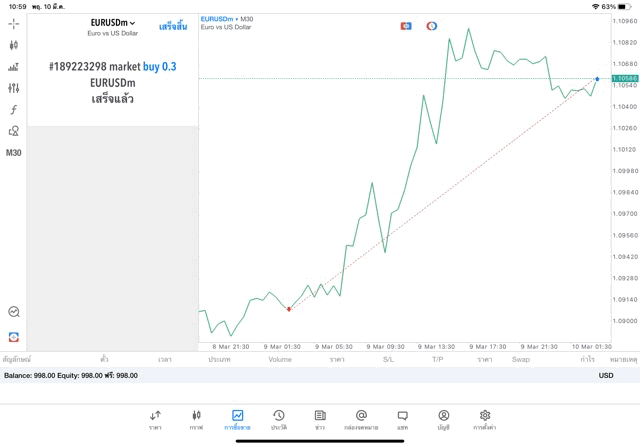Click the สัญลักษณ์ column header

pos(17,360)
